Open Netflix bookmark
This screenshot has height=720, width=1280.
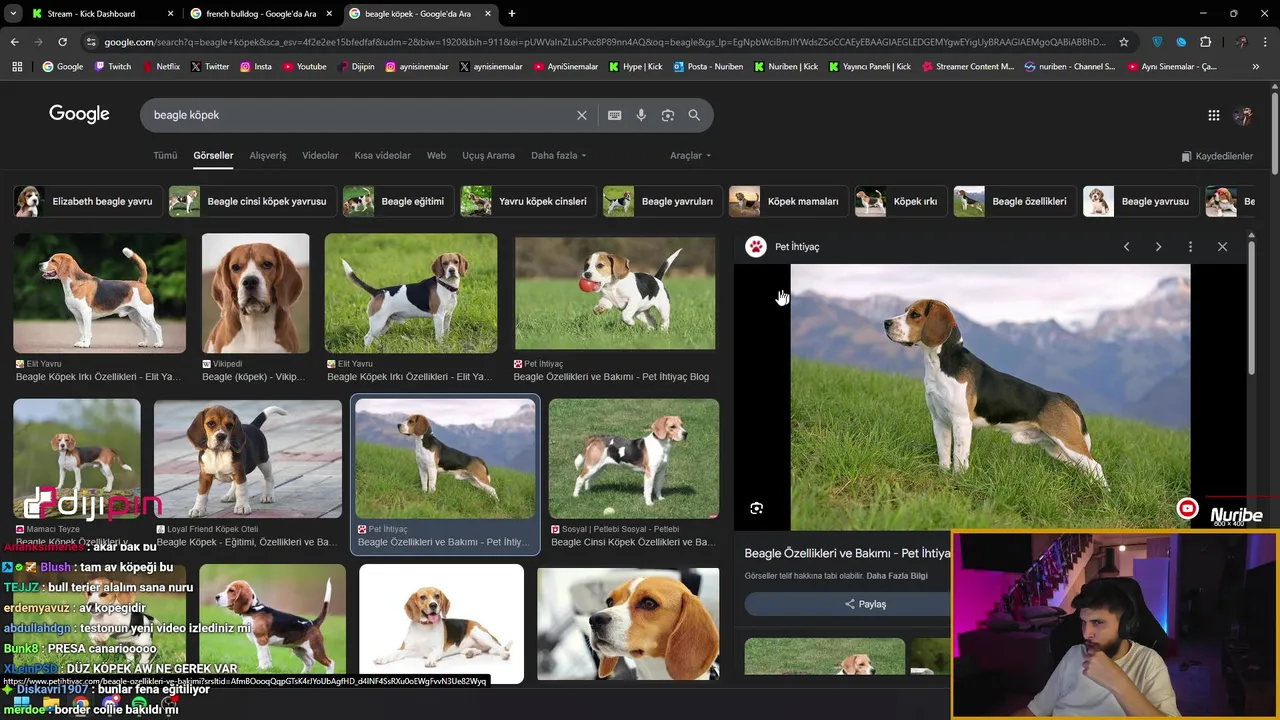pyautogui.click(x=160, y=66)
